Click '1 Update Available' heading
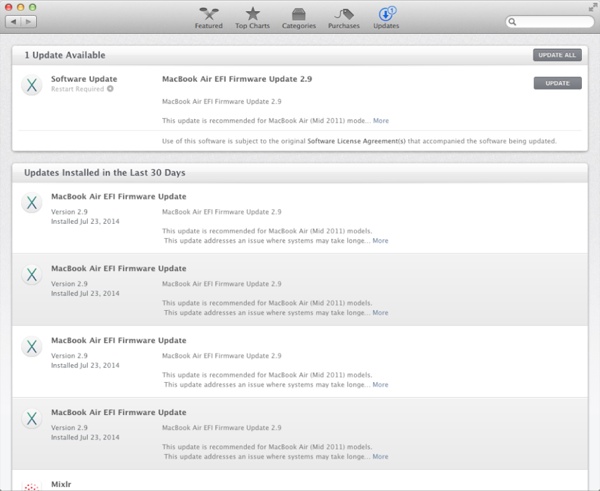This screenshot has width=600, height=491. tap(65, 55)
